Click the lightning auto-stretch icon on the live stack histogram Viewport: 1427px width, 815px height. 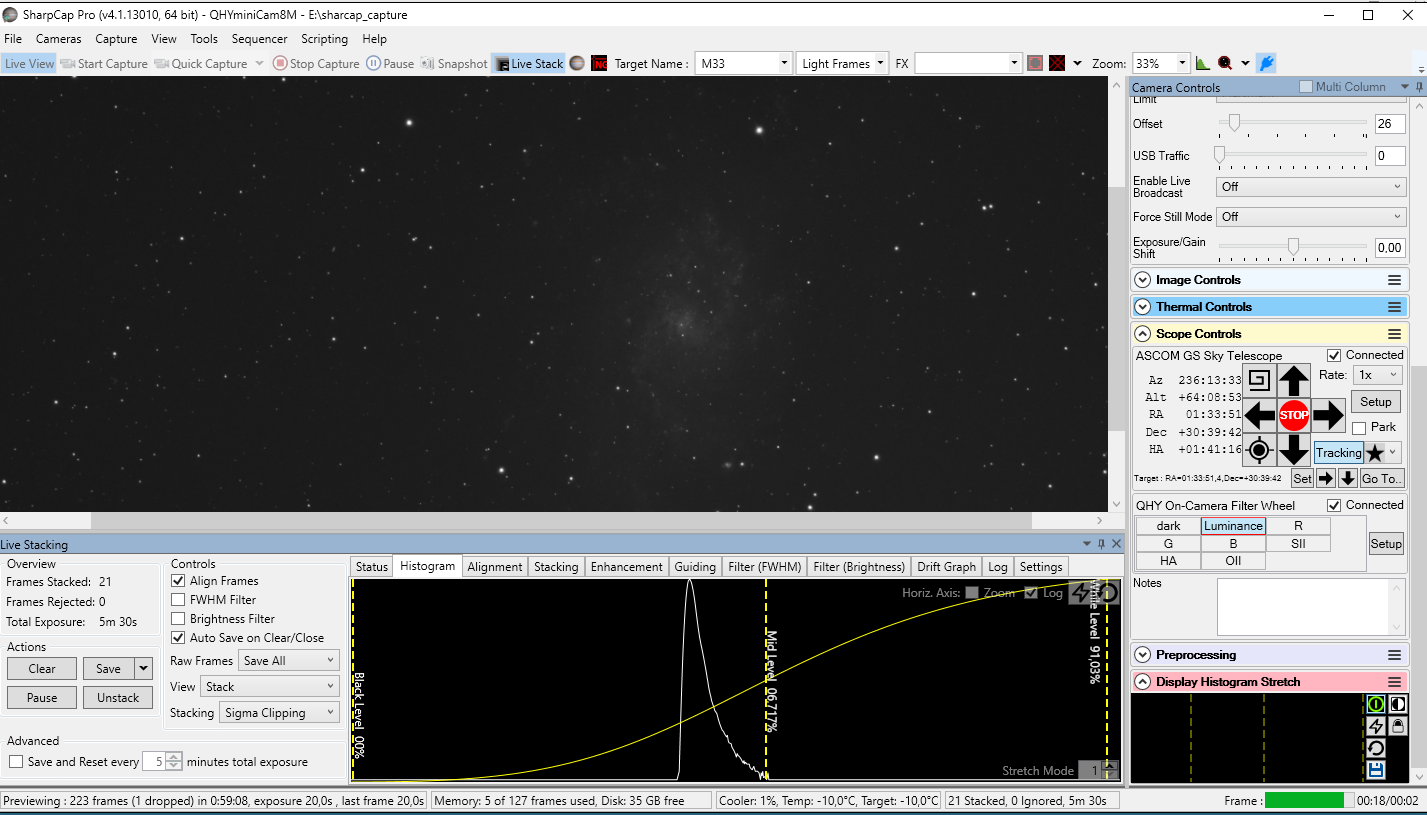coord(1080,594)
